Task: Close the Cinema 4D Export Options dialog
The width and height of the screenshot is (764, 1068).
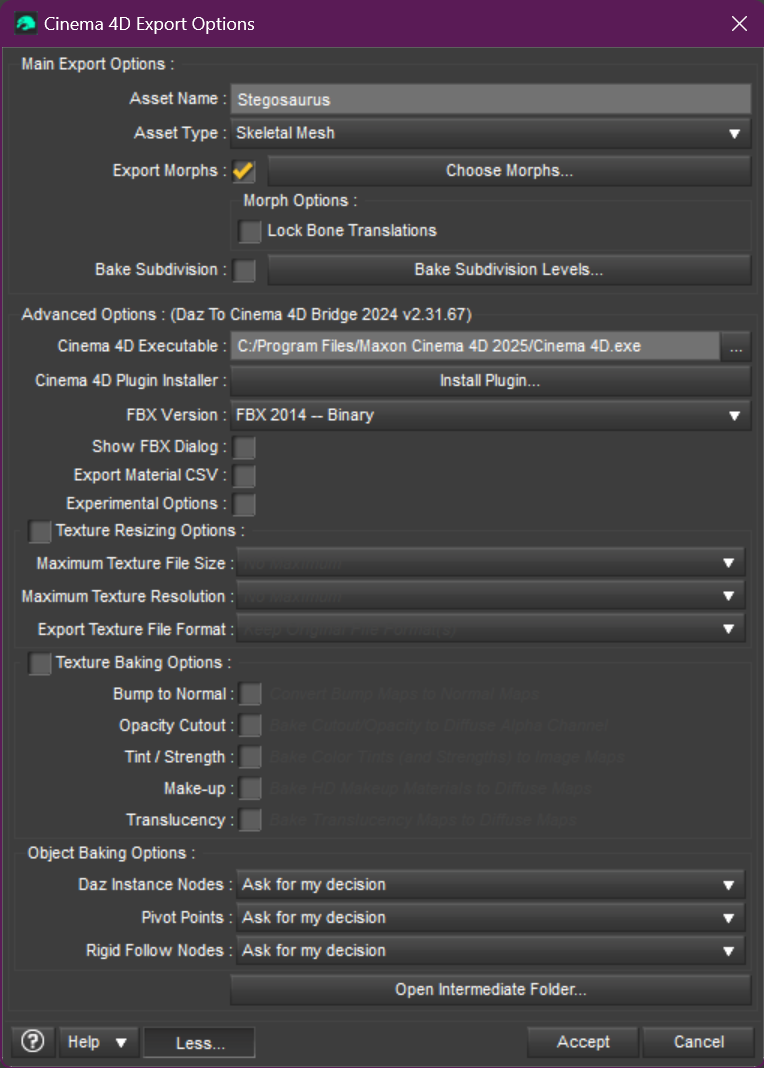Action: tap(739, 24)
